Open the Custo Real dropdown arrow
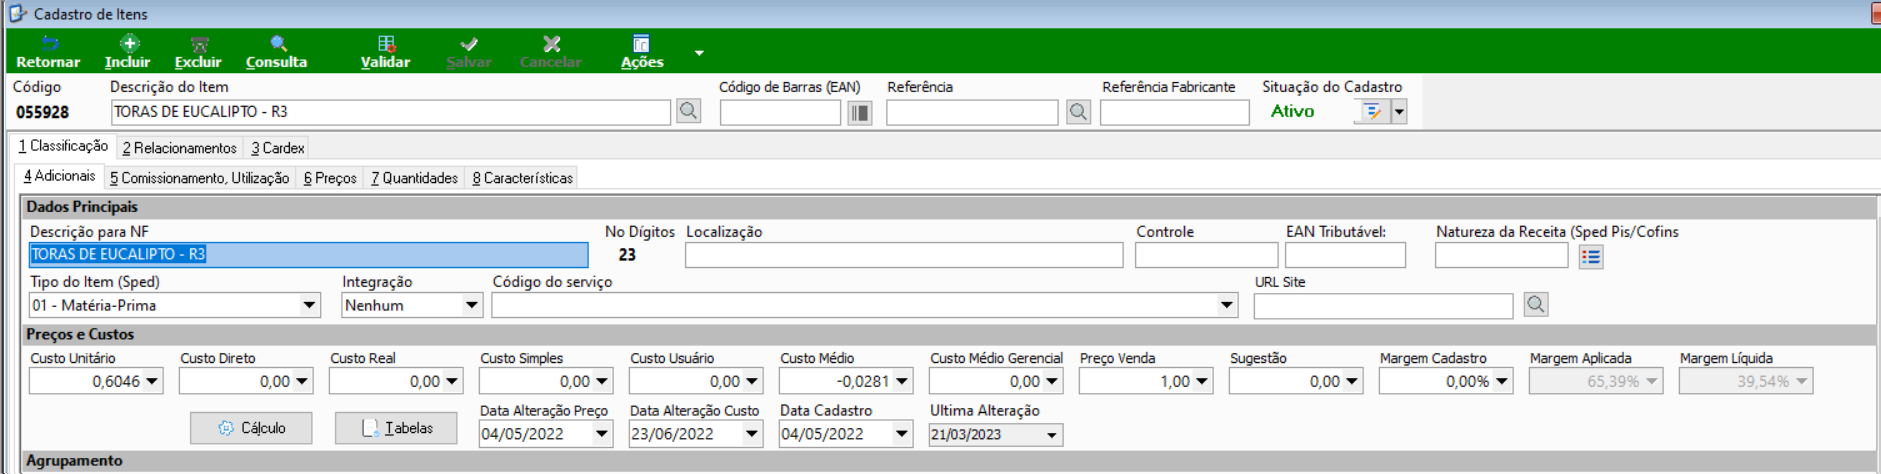1881x474 pixels. (x=452, y=381)
